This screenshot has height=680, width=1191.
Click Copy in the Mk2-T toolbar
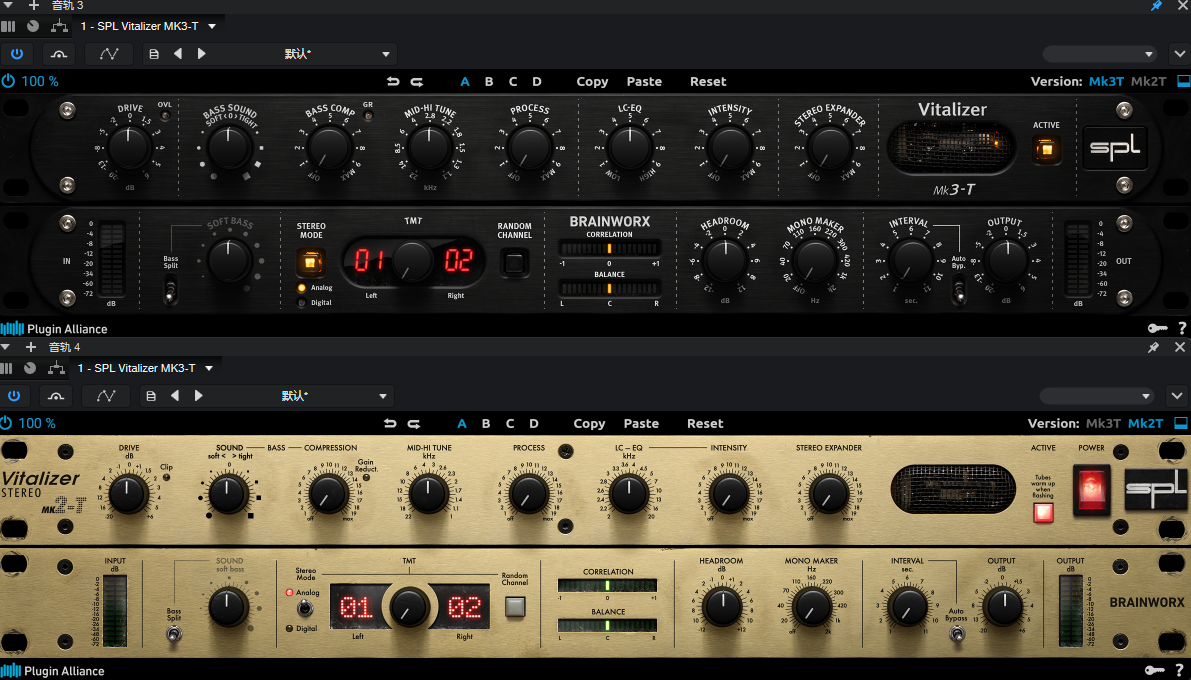589,423
